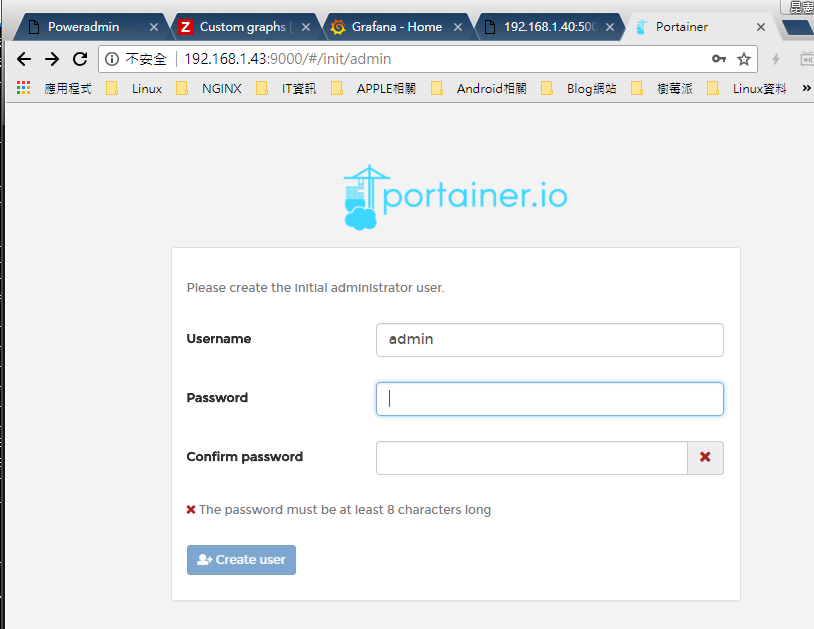Click the 應用程式 apps bookmark
The image size is (814, 629).
(68, 89)
